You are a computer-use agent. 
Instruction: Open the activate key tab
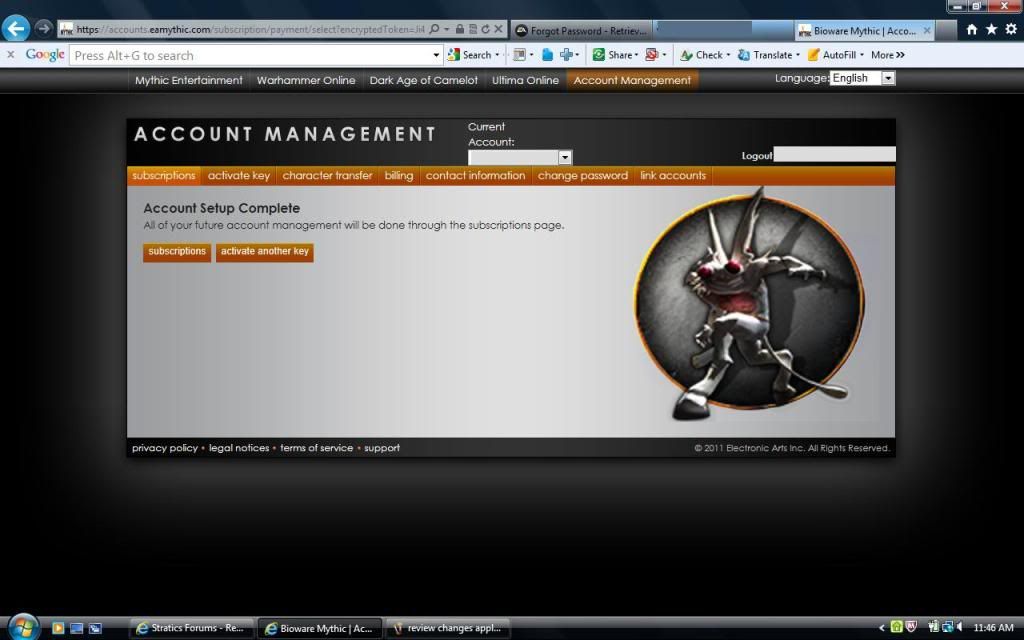tap(238, 176)
